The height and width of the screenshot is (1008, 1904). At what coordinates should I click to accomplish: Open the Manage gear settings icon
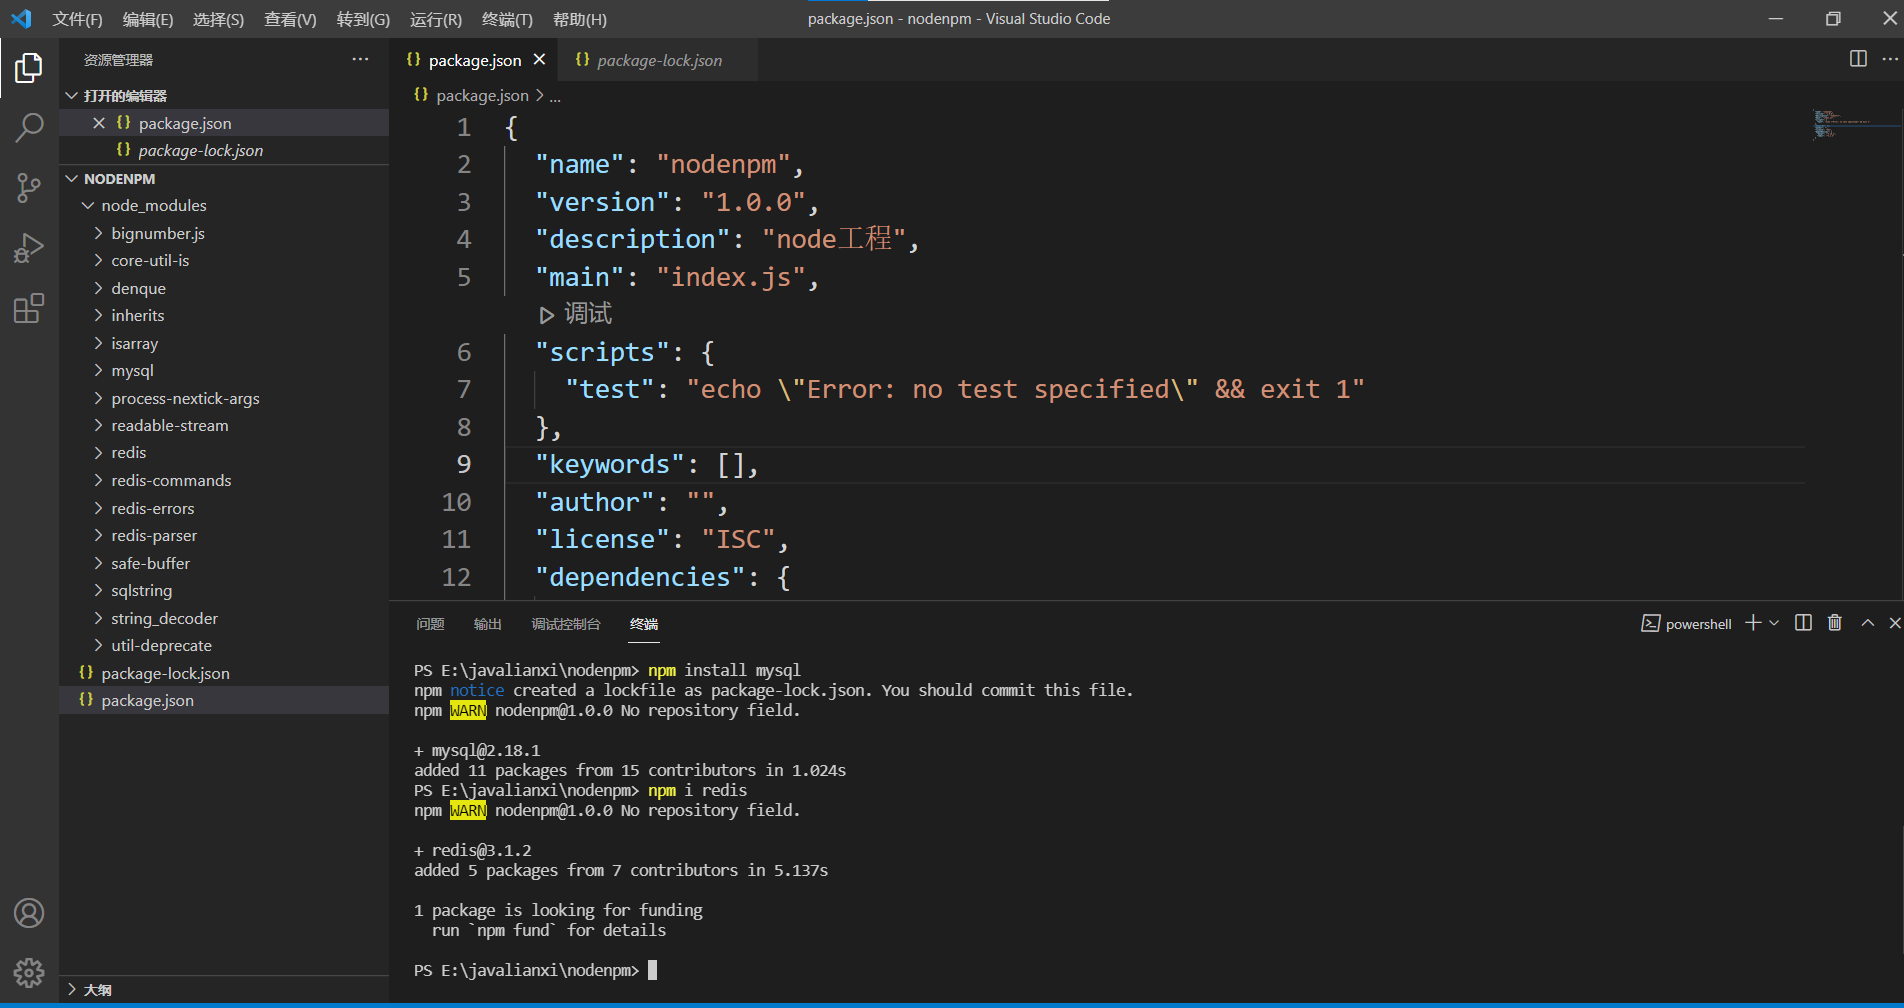(29, 972)
